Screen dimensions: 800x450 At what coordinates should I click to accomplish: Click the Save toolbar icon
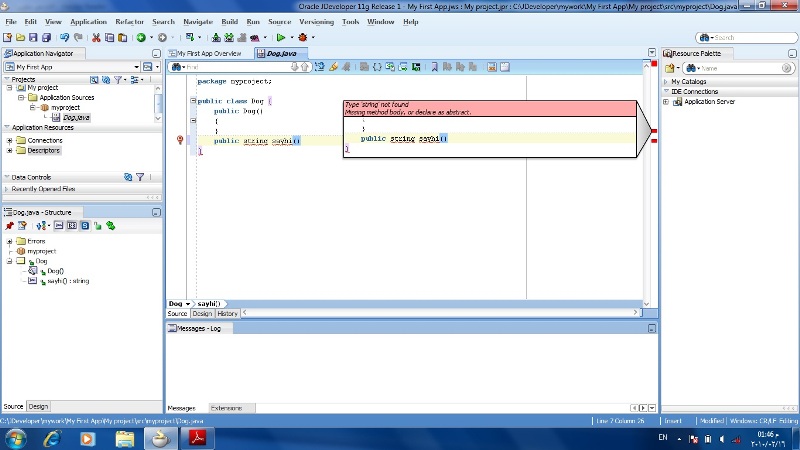[x=33, y=37]
